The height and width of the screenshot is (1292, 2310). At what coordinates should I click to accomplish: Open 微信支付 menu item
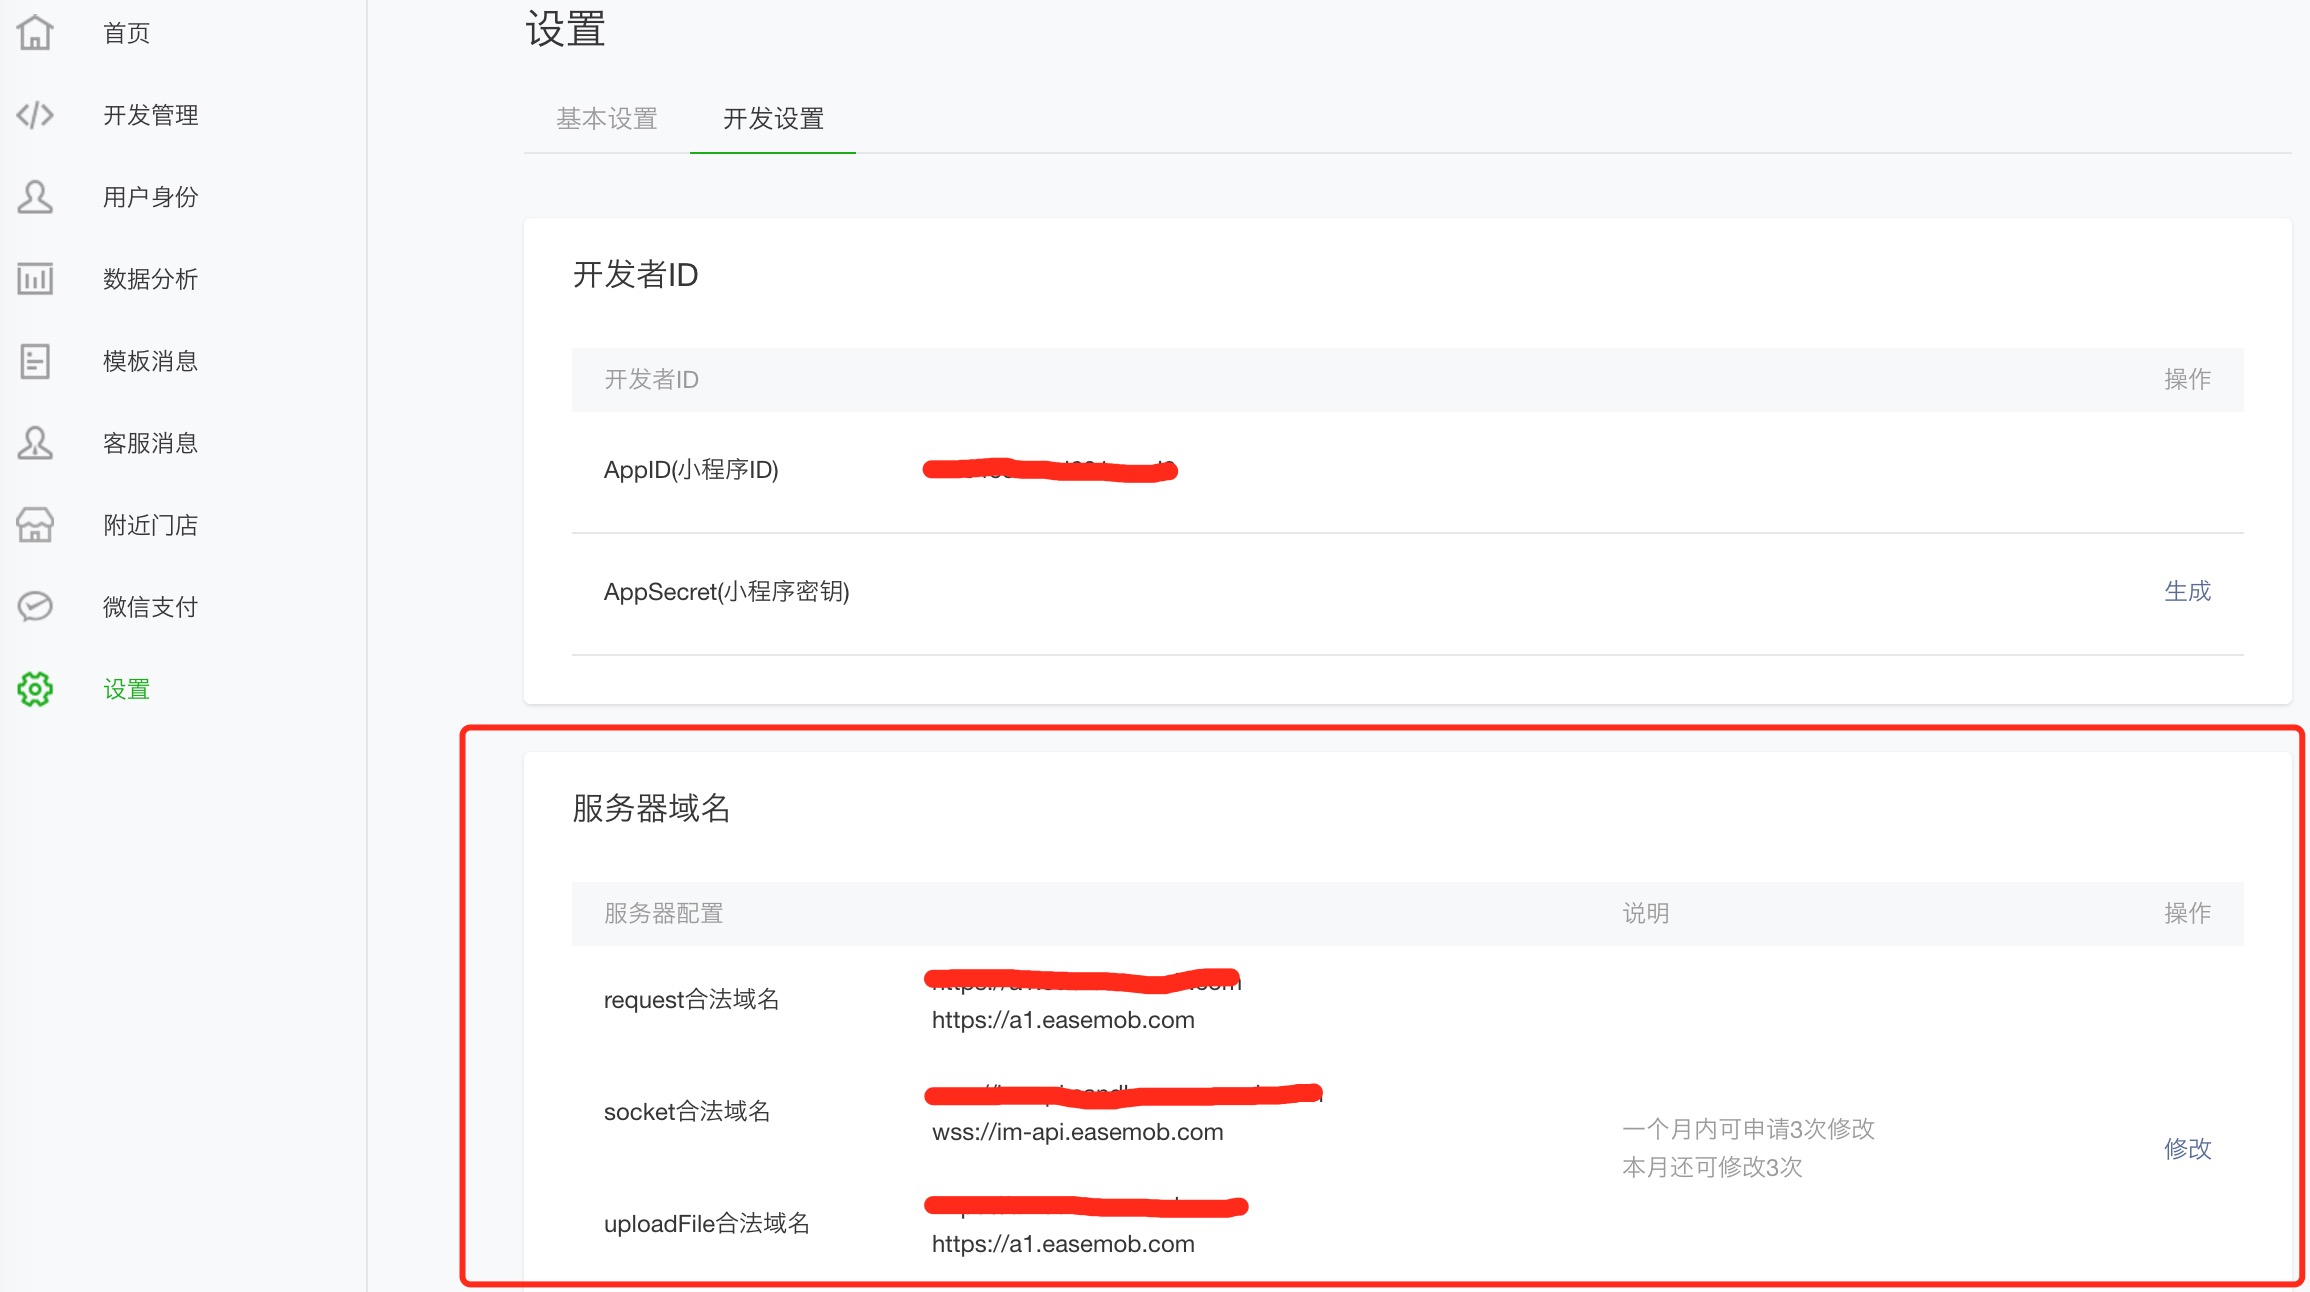151,607
